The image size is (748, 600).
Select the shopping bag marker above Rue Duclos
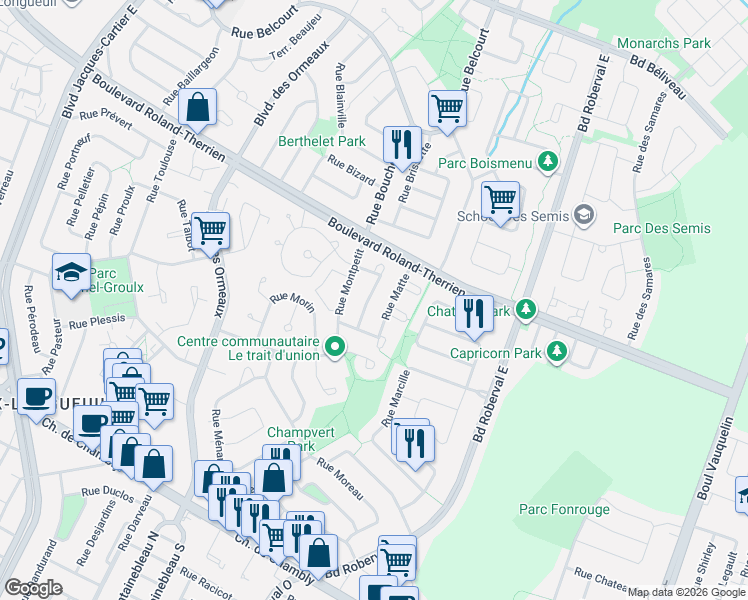[x=154, y=465]
